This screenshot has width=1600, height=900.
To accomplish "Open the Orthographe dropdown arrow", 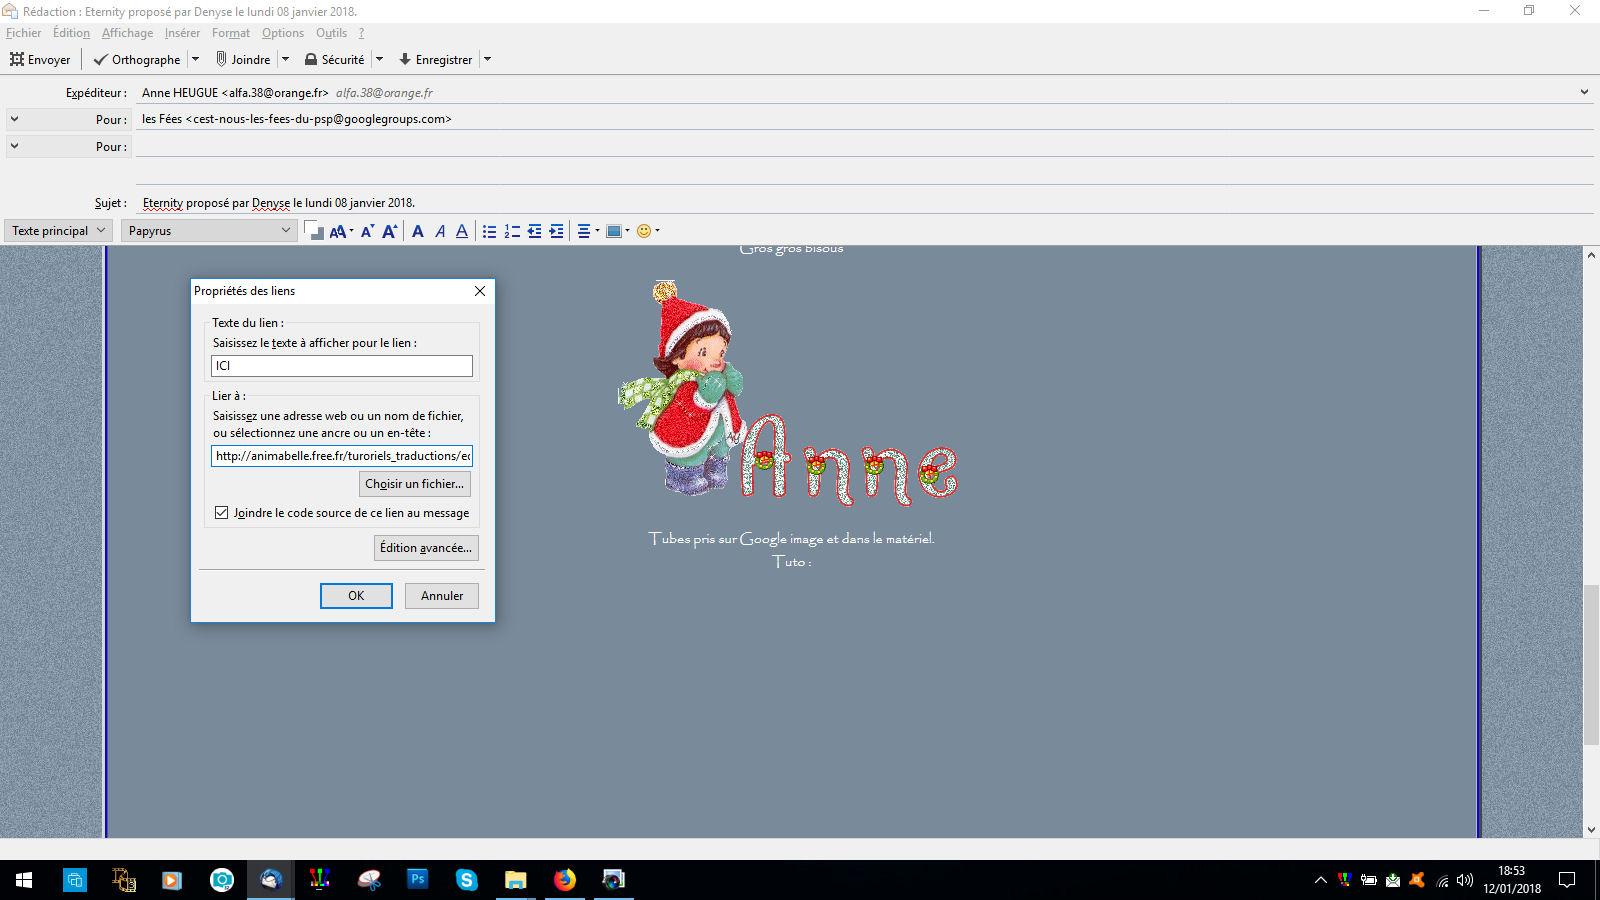I will (x=195, y=59).
